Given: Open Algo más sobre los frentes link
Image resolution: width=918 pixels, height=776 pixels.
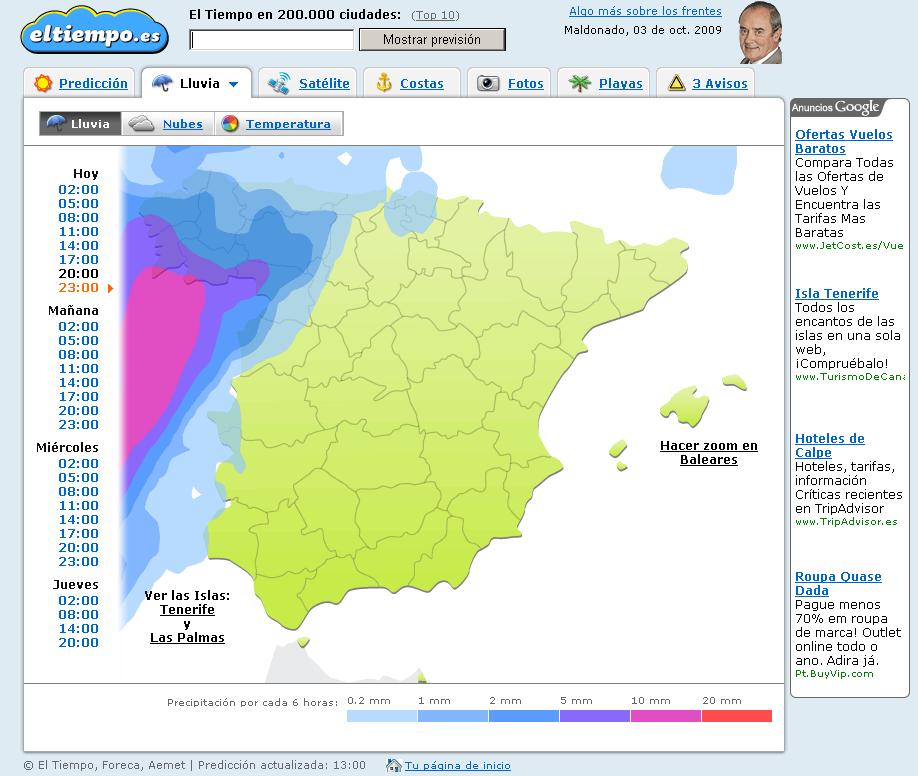Looking at the screenshot, I should 645,11.
